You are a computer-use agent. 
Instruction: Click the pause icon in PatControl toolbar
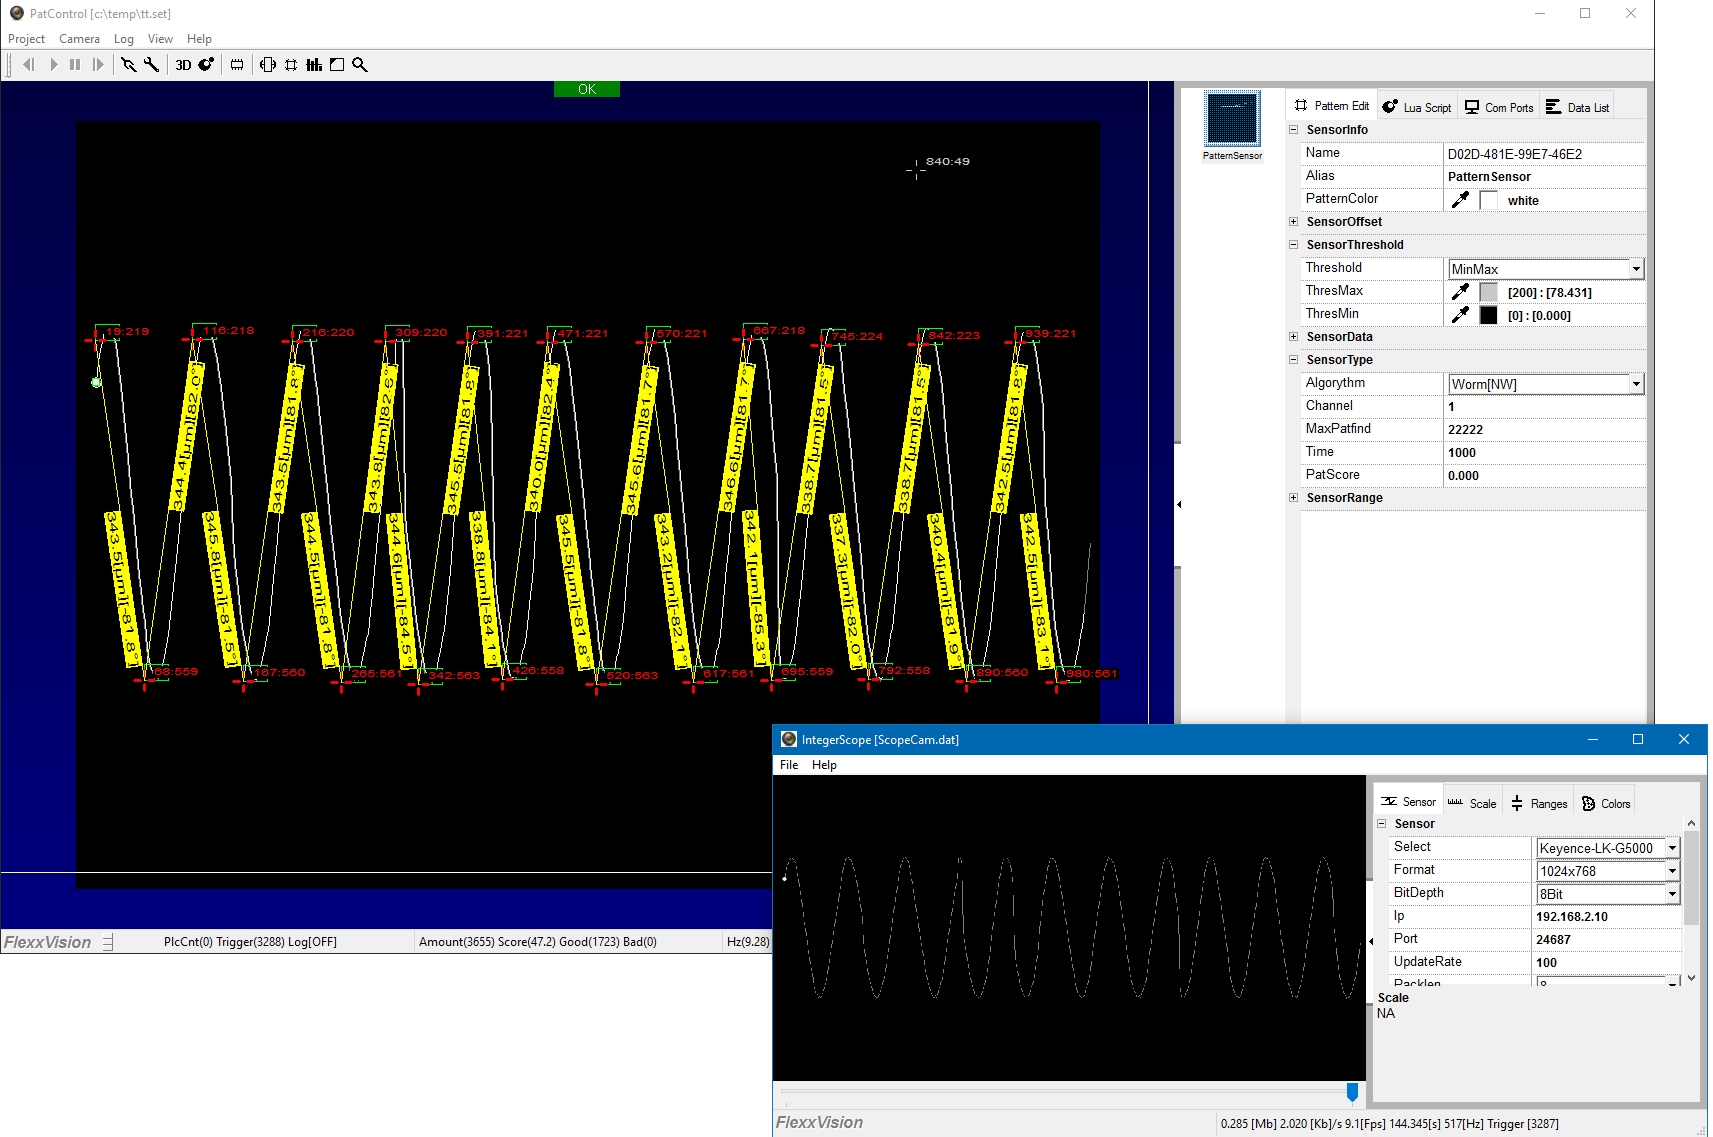click(75, 65)
